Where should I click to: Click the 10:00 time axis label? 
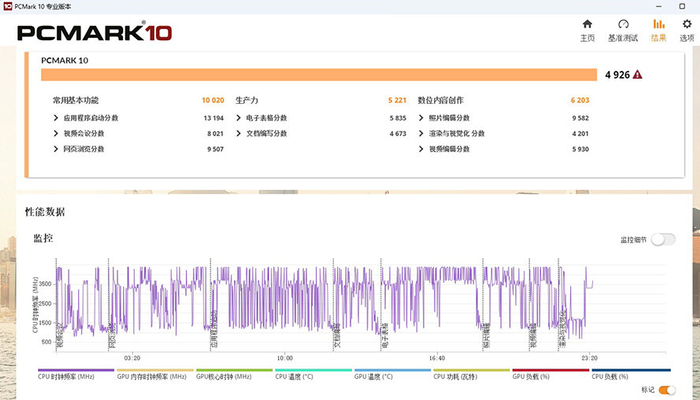point(285,358)
